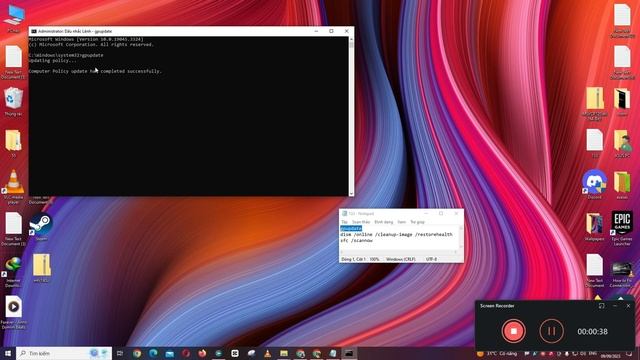Click the weather widget in system tray
Screen dimensions: 640x360
pos(497,353)
